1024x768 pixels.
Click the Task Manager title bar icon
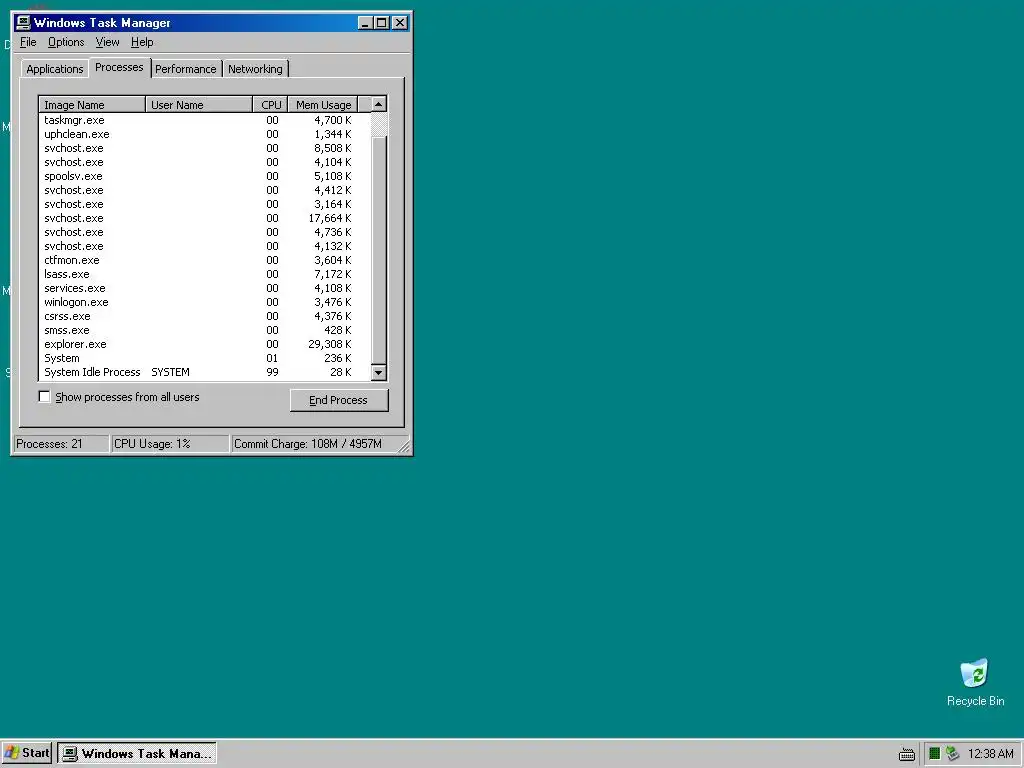click(24, 23)
